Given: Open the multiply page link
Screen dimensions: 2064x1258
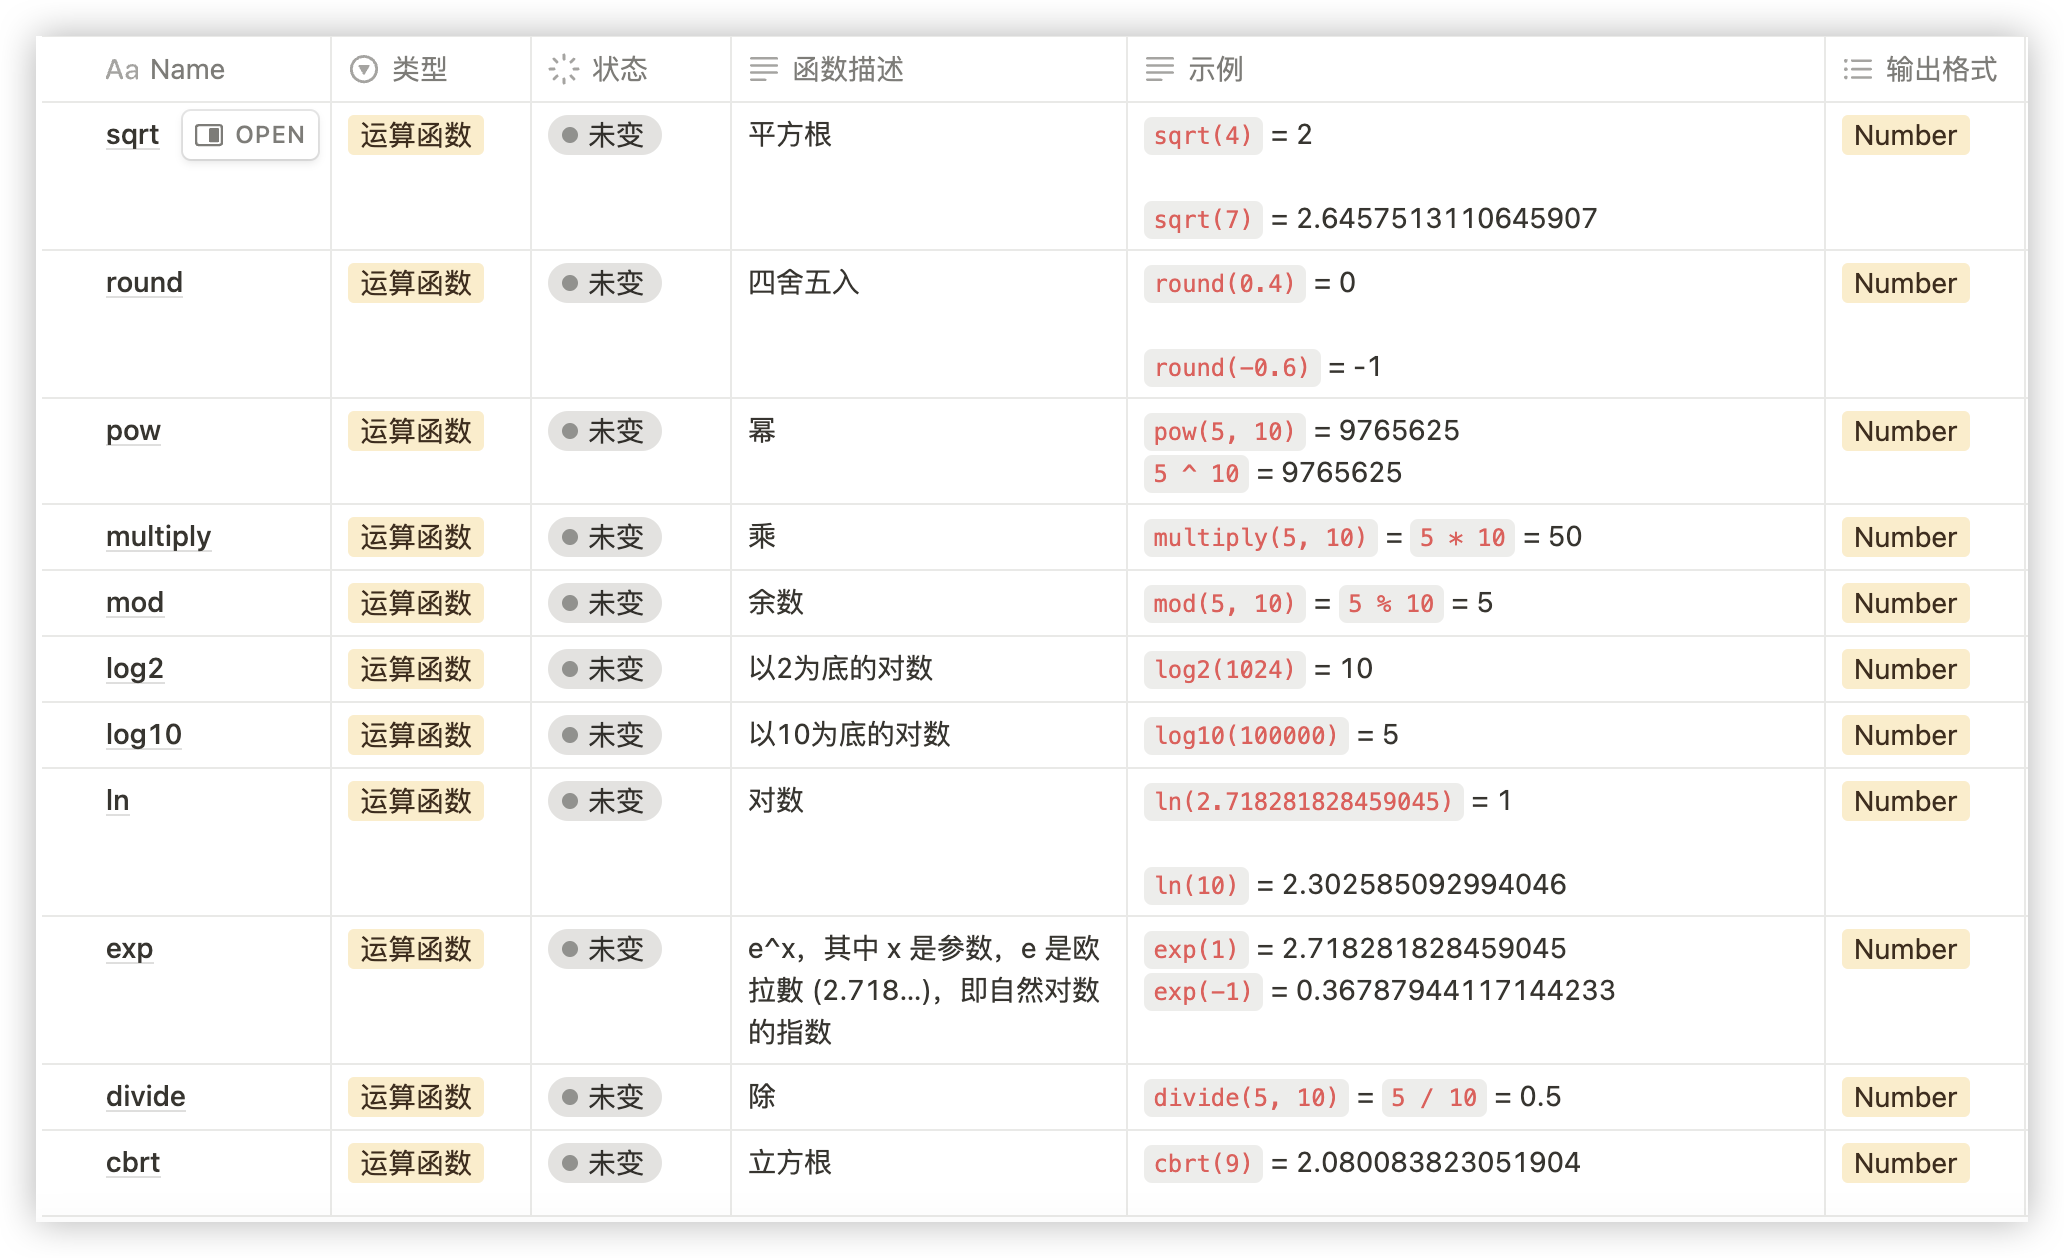Looking at the screenshot, I should (158, 537).
